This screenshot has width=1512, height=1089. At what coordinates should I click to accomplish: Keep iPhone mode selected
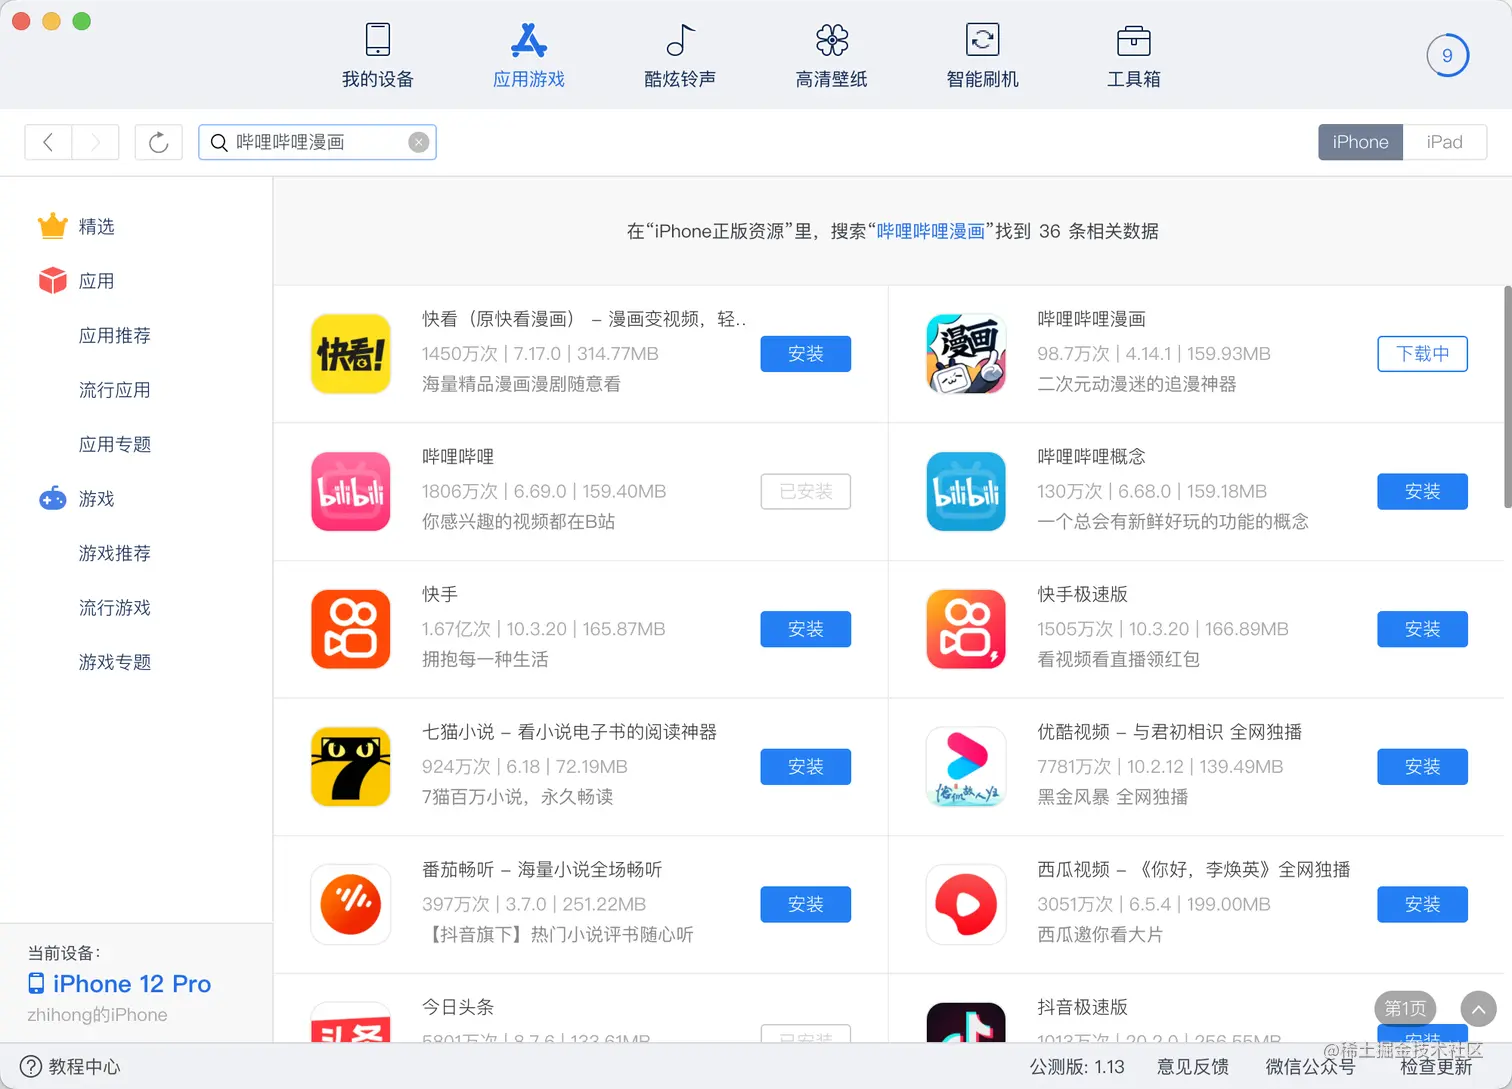coord(1360,142)
